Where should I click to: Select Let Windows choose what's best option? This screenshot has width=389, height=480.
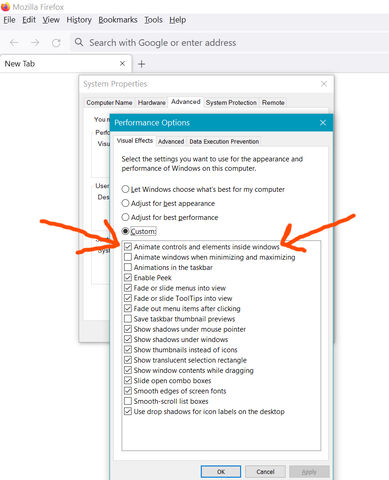(125, 189)
